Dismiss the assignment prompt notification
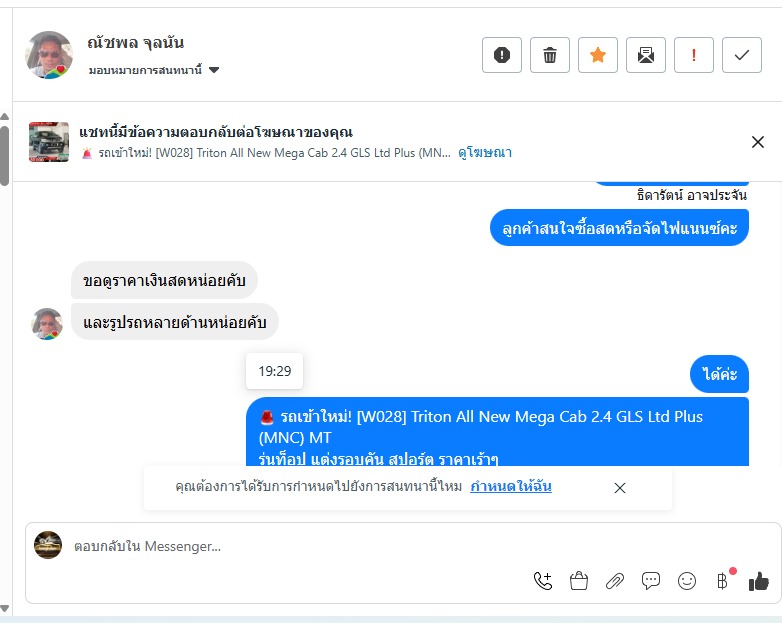 tap(619, 488)
